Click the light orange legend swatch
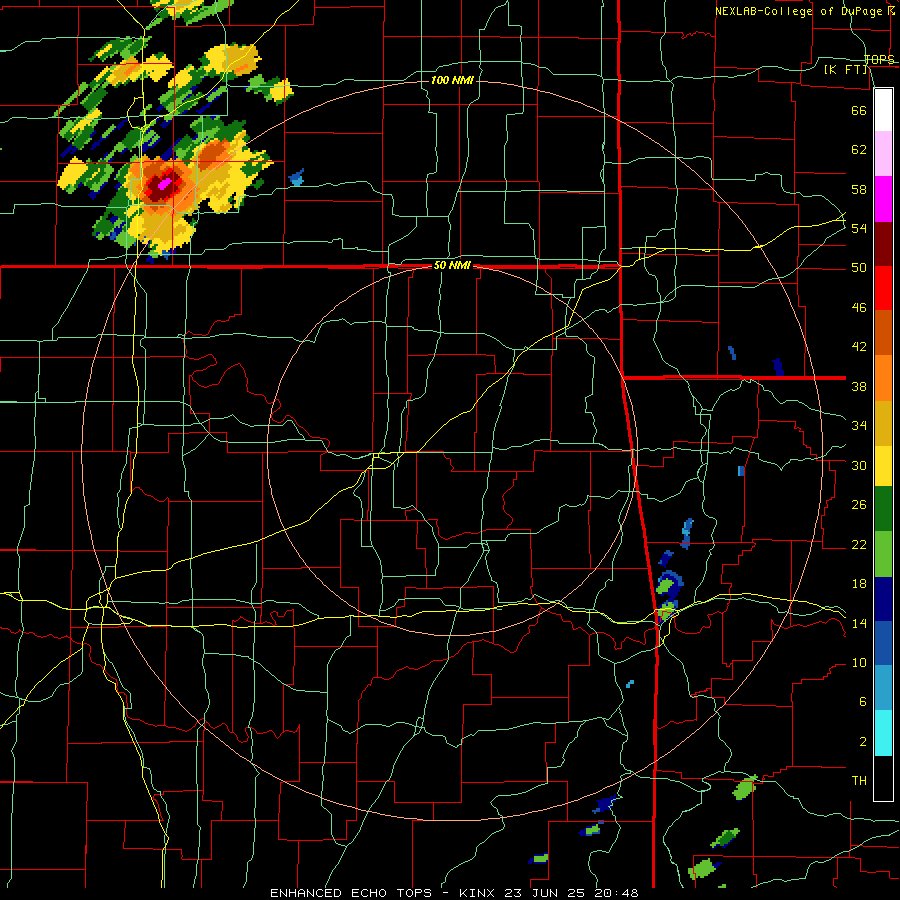Image resolution: width=900 pixels, height=900 pixels. [x=883, y=378]
